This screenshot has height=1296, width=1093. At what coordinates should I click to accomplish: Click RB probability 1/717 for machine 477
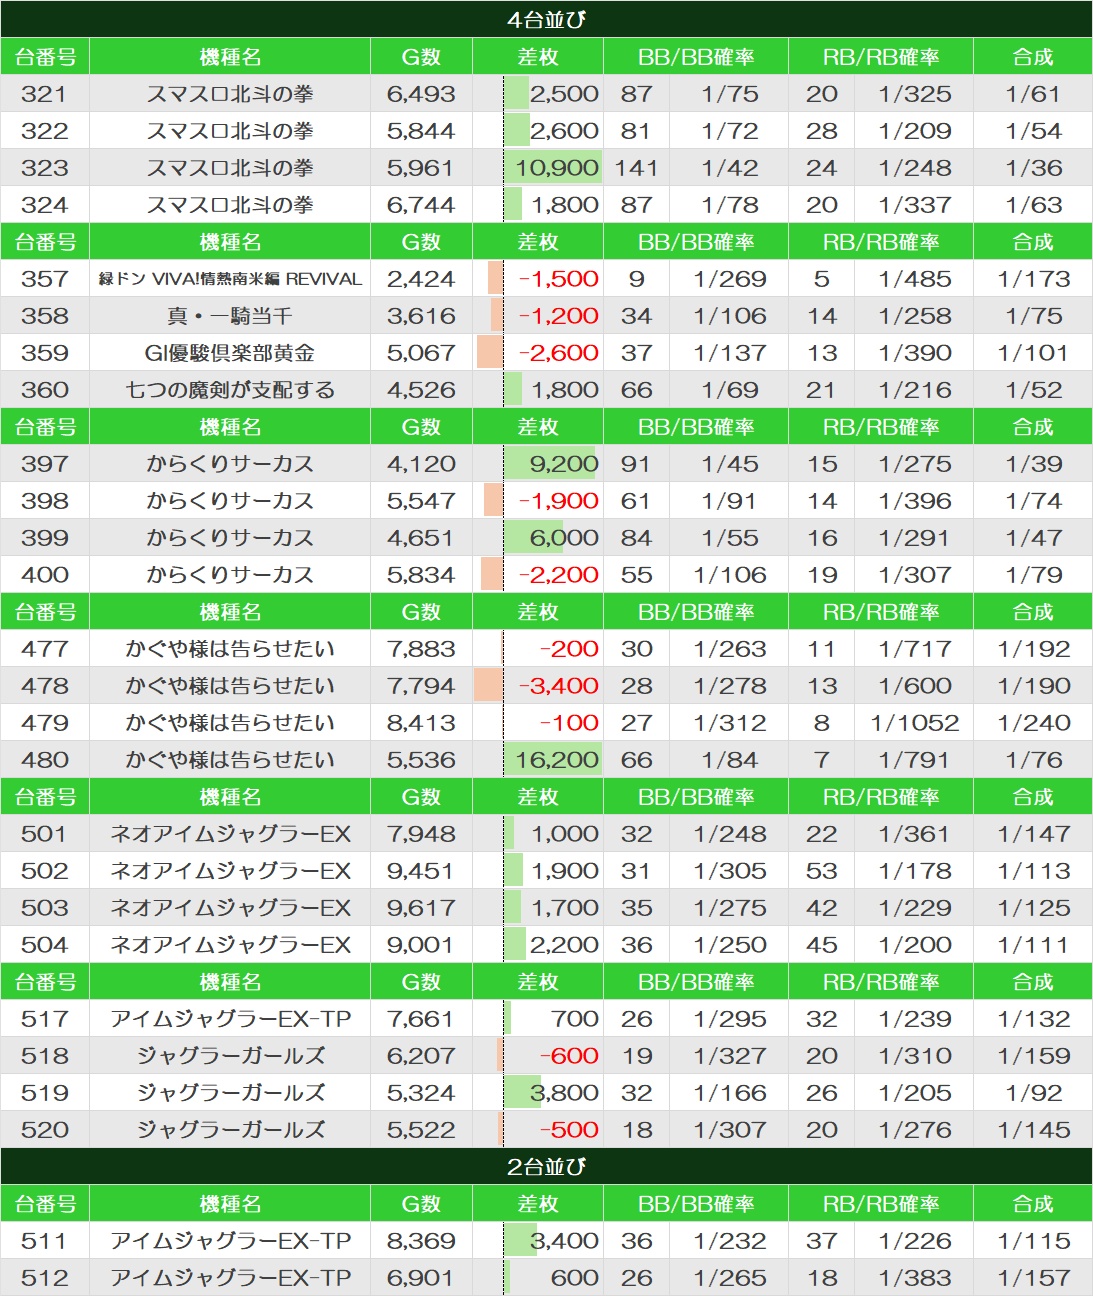click(915, 649)
